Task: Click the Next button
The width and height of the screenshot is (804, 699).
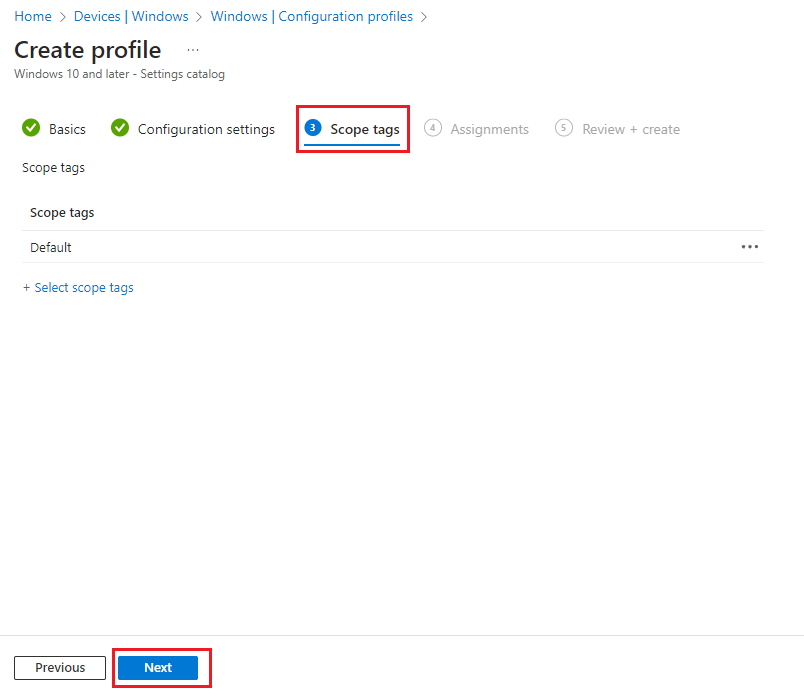Action: click(x=157, y=667)
